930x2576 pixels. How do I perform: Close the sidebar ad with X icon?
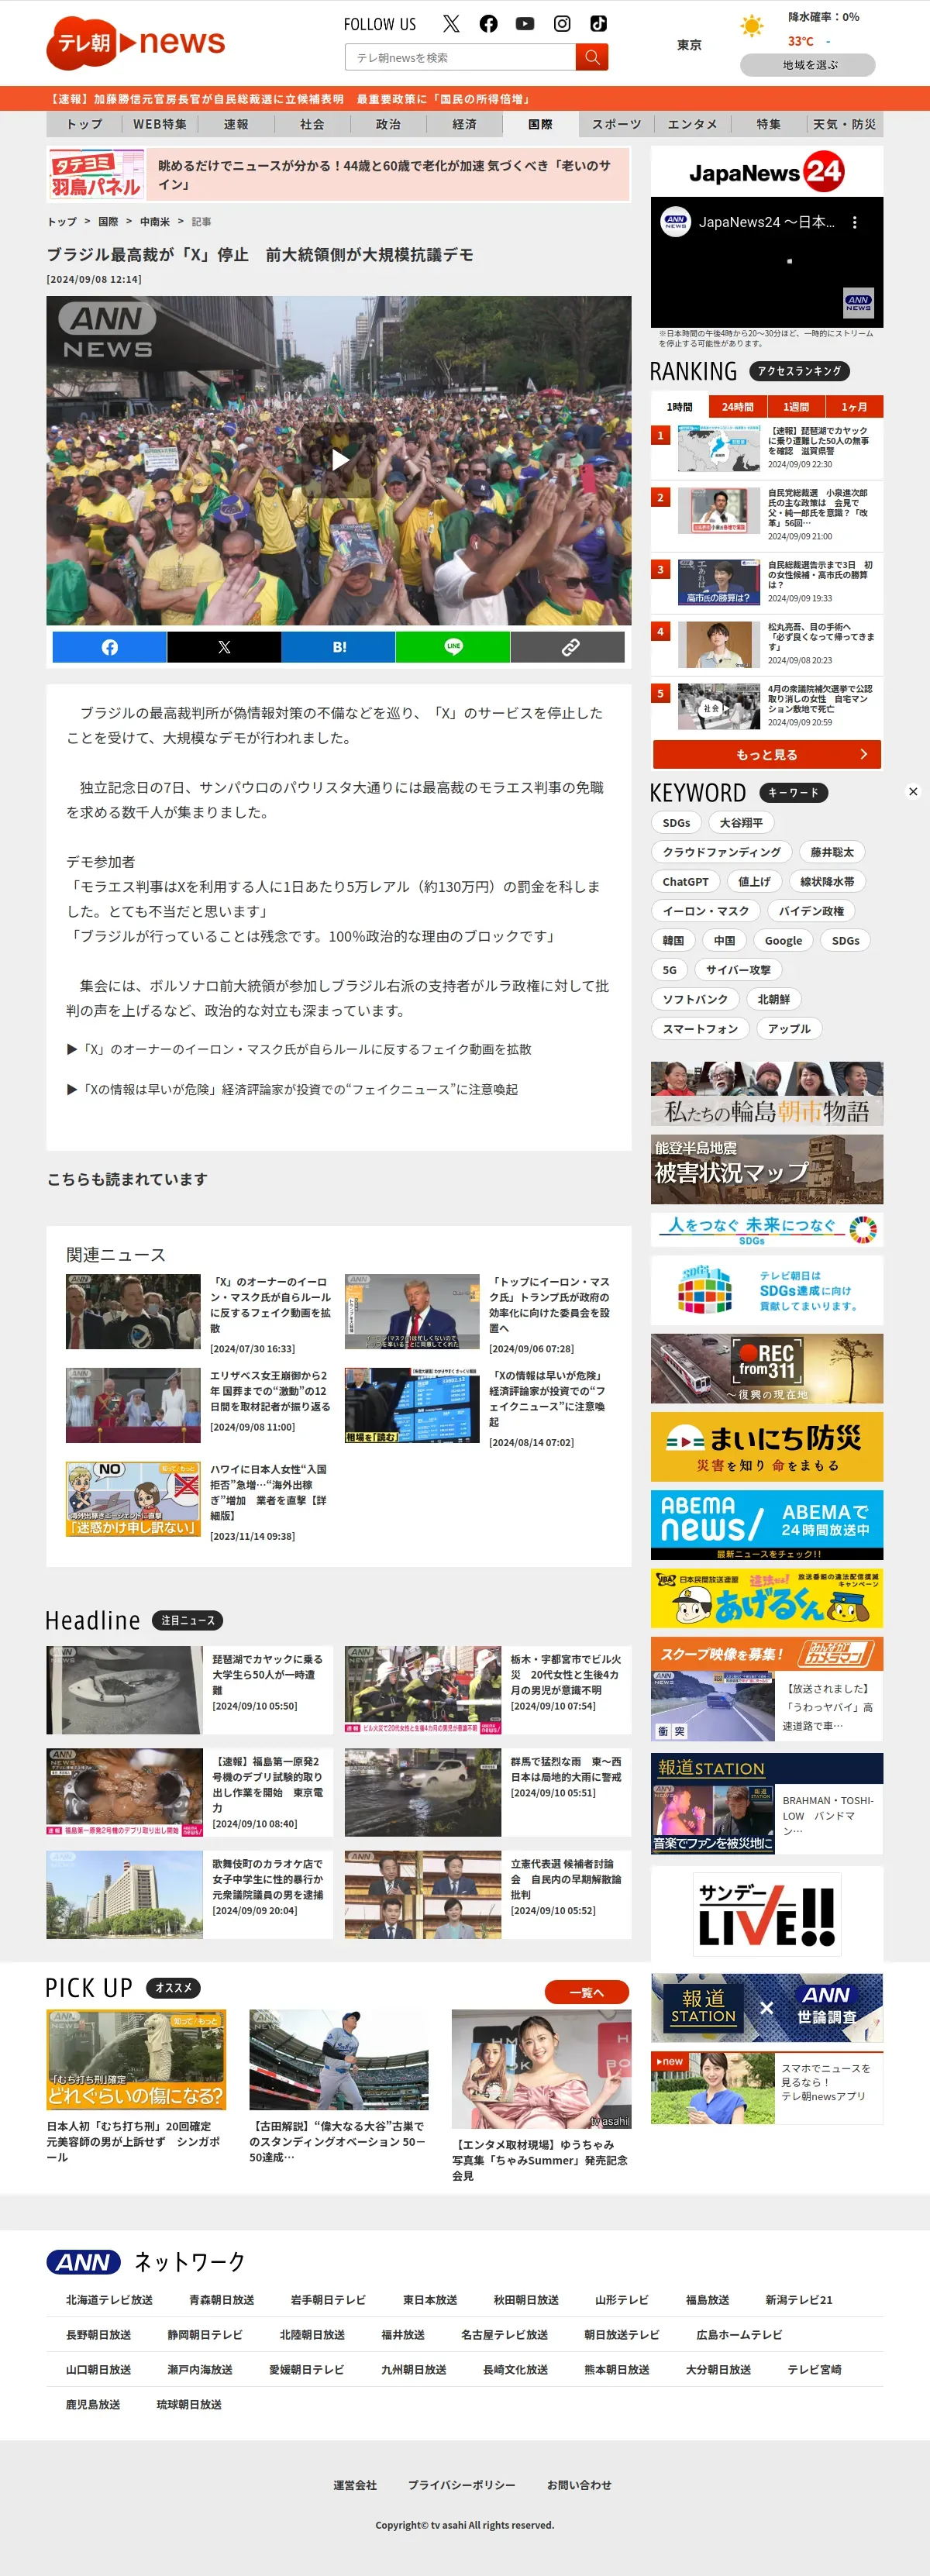[x=913, y=792]
